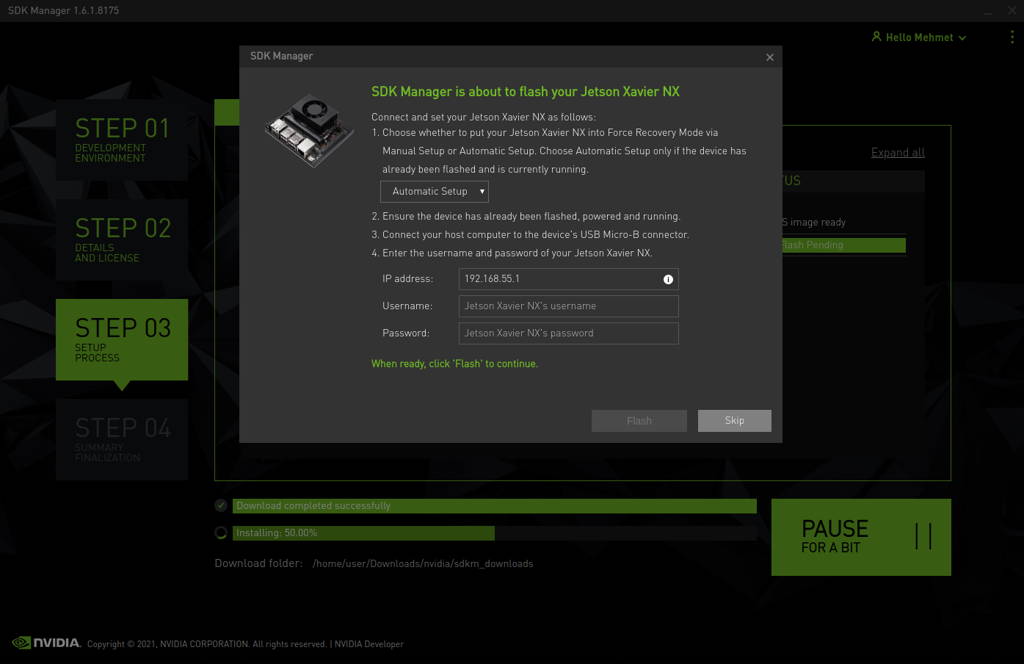The image size is (1024, 664).
Task: Go to Step 01 Development Environment
Action: pyautogui.click(x=122, y=140)
